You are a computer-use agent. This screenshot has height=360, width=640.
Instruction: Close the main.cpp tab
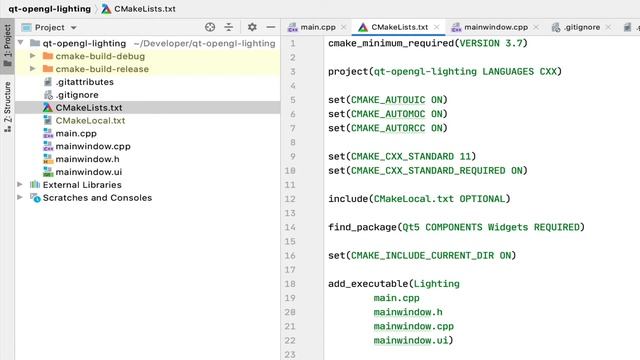[x=344, y=27]
